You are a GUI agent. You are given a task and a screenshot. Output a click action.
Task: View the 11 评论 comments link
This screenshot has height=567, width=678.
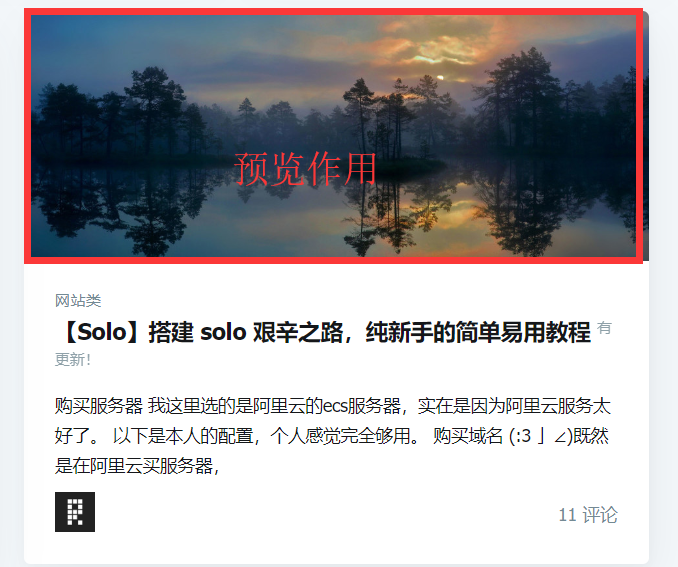click(588, 515)
